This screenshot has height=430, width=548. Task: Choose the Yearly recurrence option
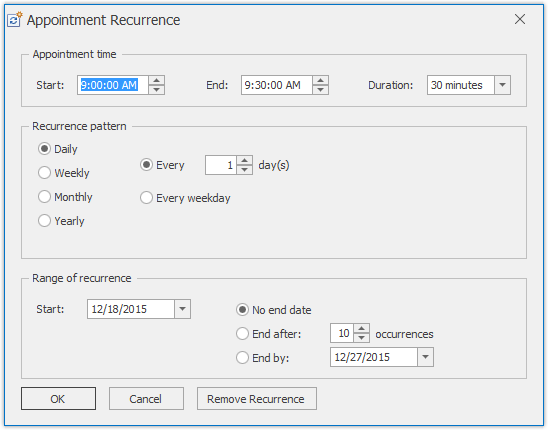(x=61, y=221)
